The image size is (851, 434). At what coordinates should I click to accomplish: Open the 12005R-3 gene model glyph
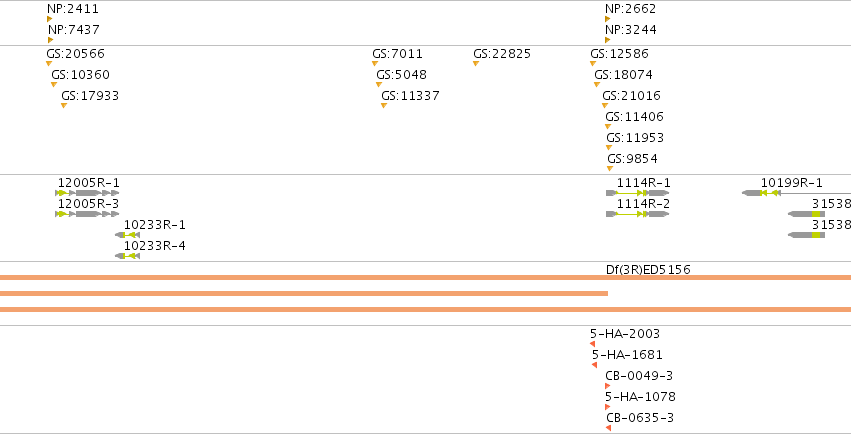click(x=87, y=214)
